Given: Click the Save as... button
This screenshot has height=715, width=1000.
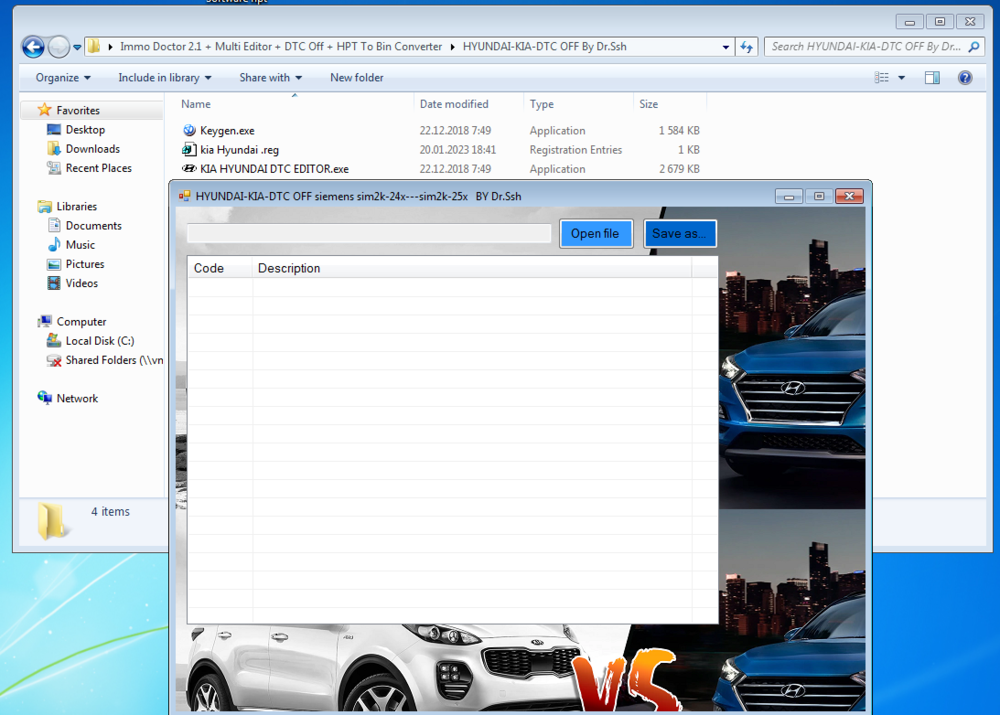Looking at the screenshot, I should [x=680, y=233].
